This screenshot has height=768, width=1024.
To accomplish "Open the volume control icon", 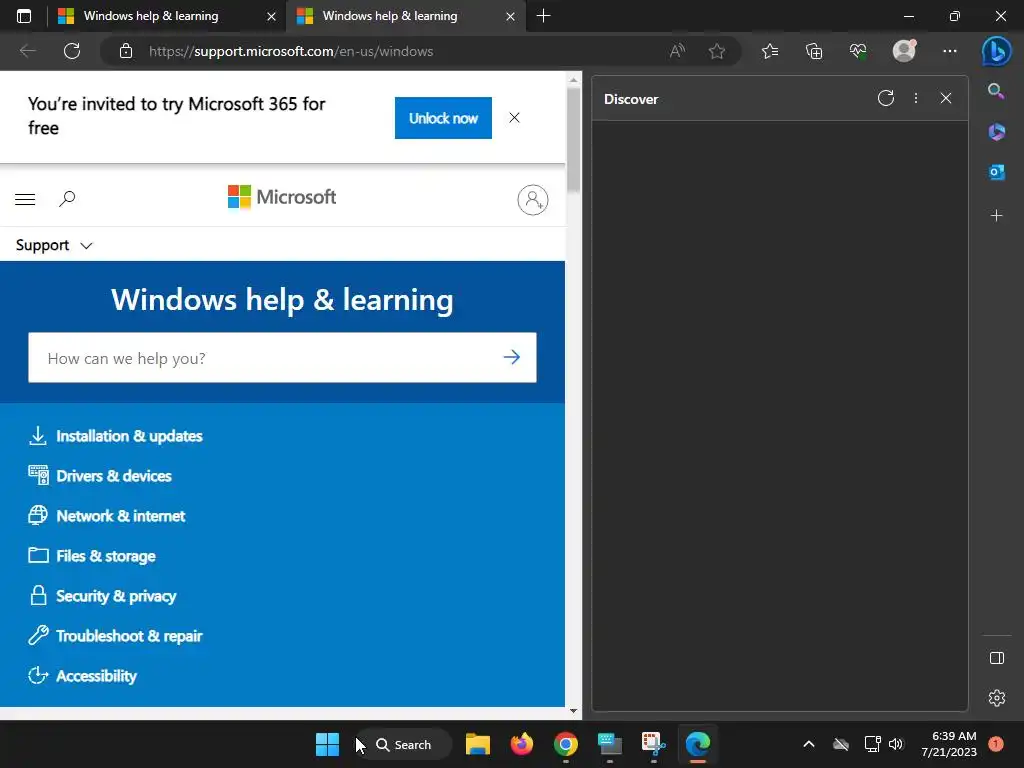I will [x=896, y=744].
